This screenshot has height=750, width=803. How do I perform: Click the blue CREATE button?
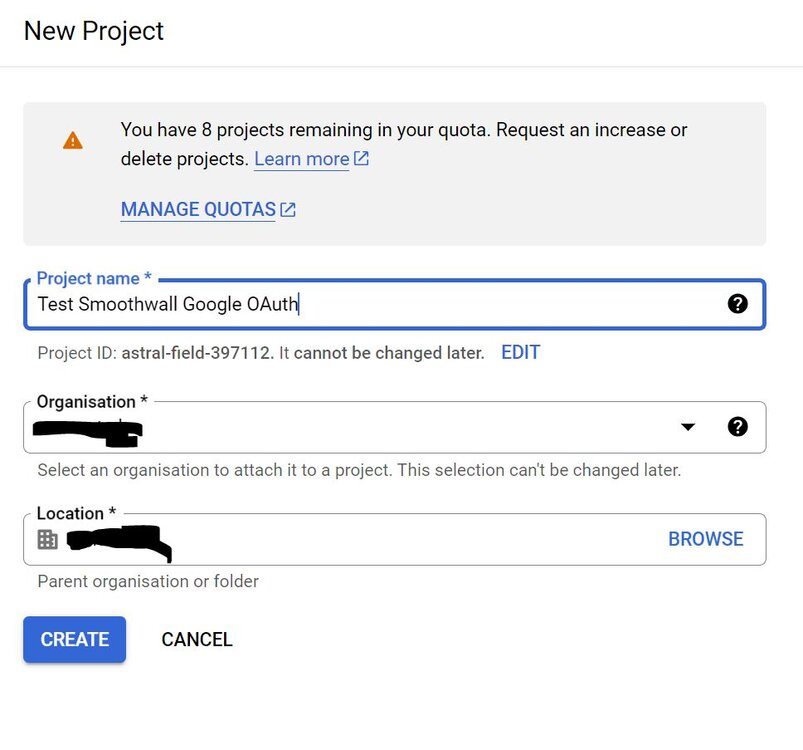pyautogui.click(x=74, y=639)
